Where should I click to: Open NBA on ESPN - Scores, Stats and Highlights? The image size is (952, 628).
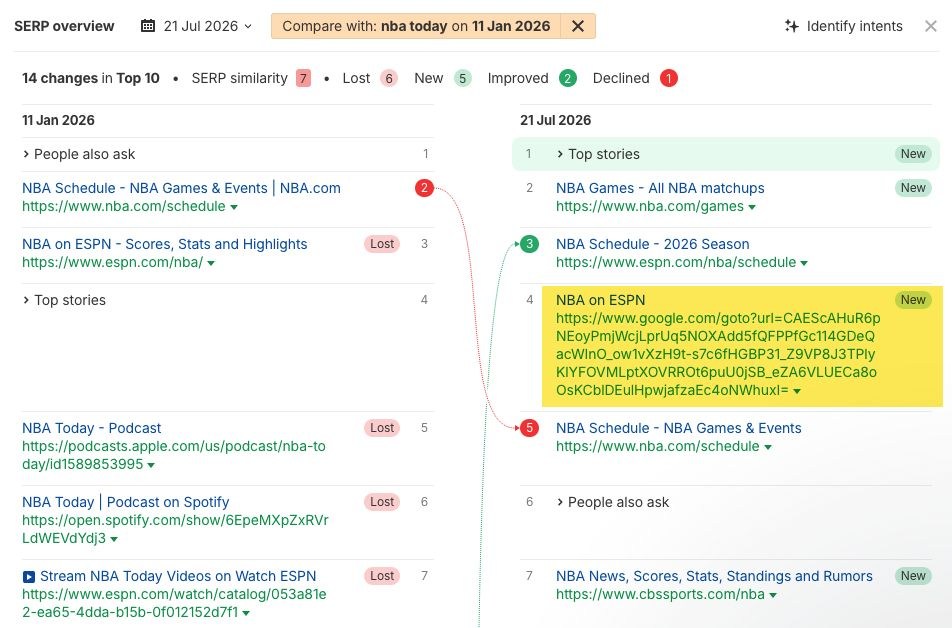[x=165, y=244]
